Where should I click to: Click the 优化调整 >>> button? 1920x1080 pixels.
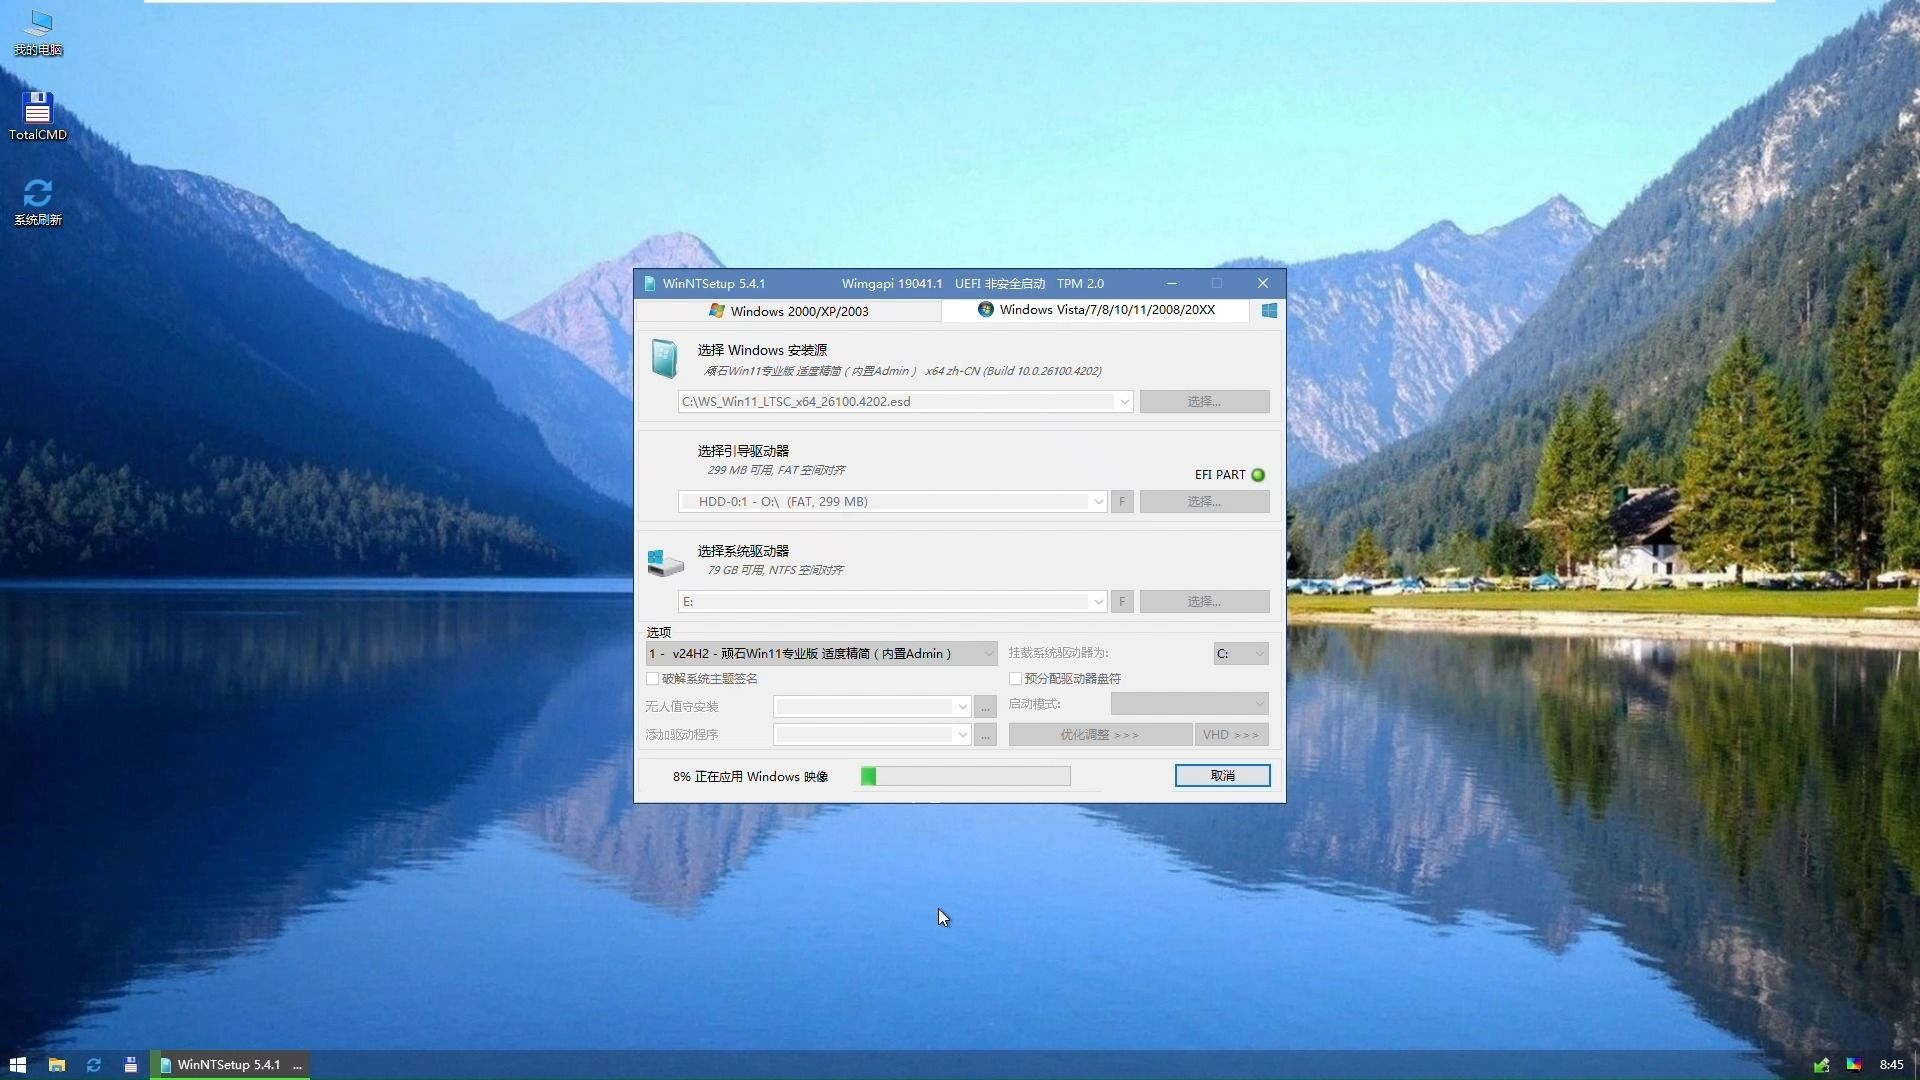[1100, 735]
